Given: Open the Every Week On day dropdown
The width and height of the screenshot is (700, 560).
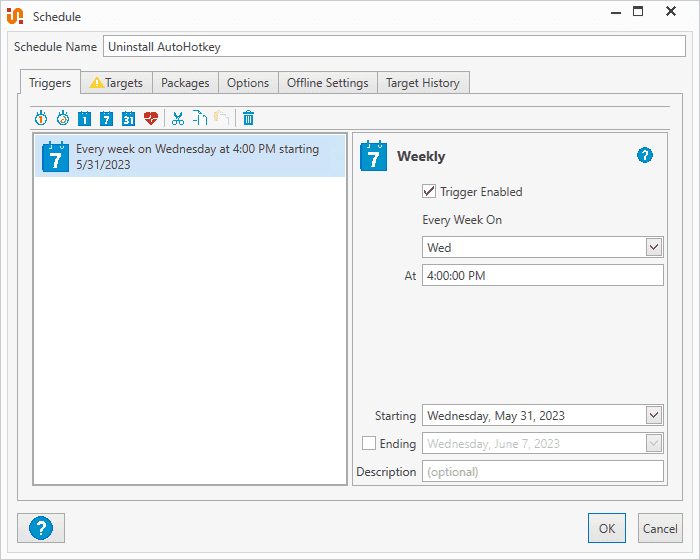Looking at the screenshot, I should pos(654,247).
